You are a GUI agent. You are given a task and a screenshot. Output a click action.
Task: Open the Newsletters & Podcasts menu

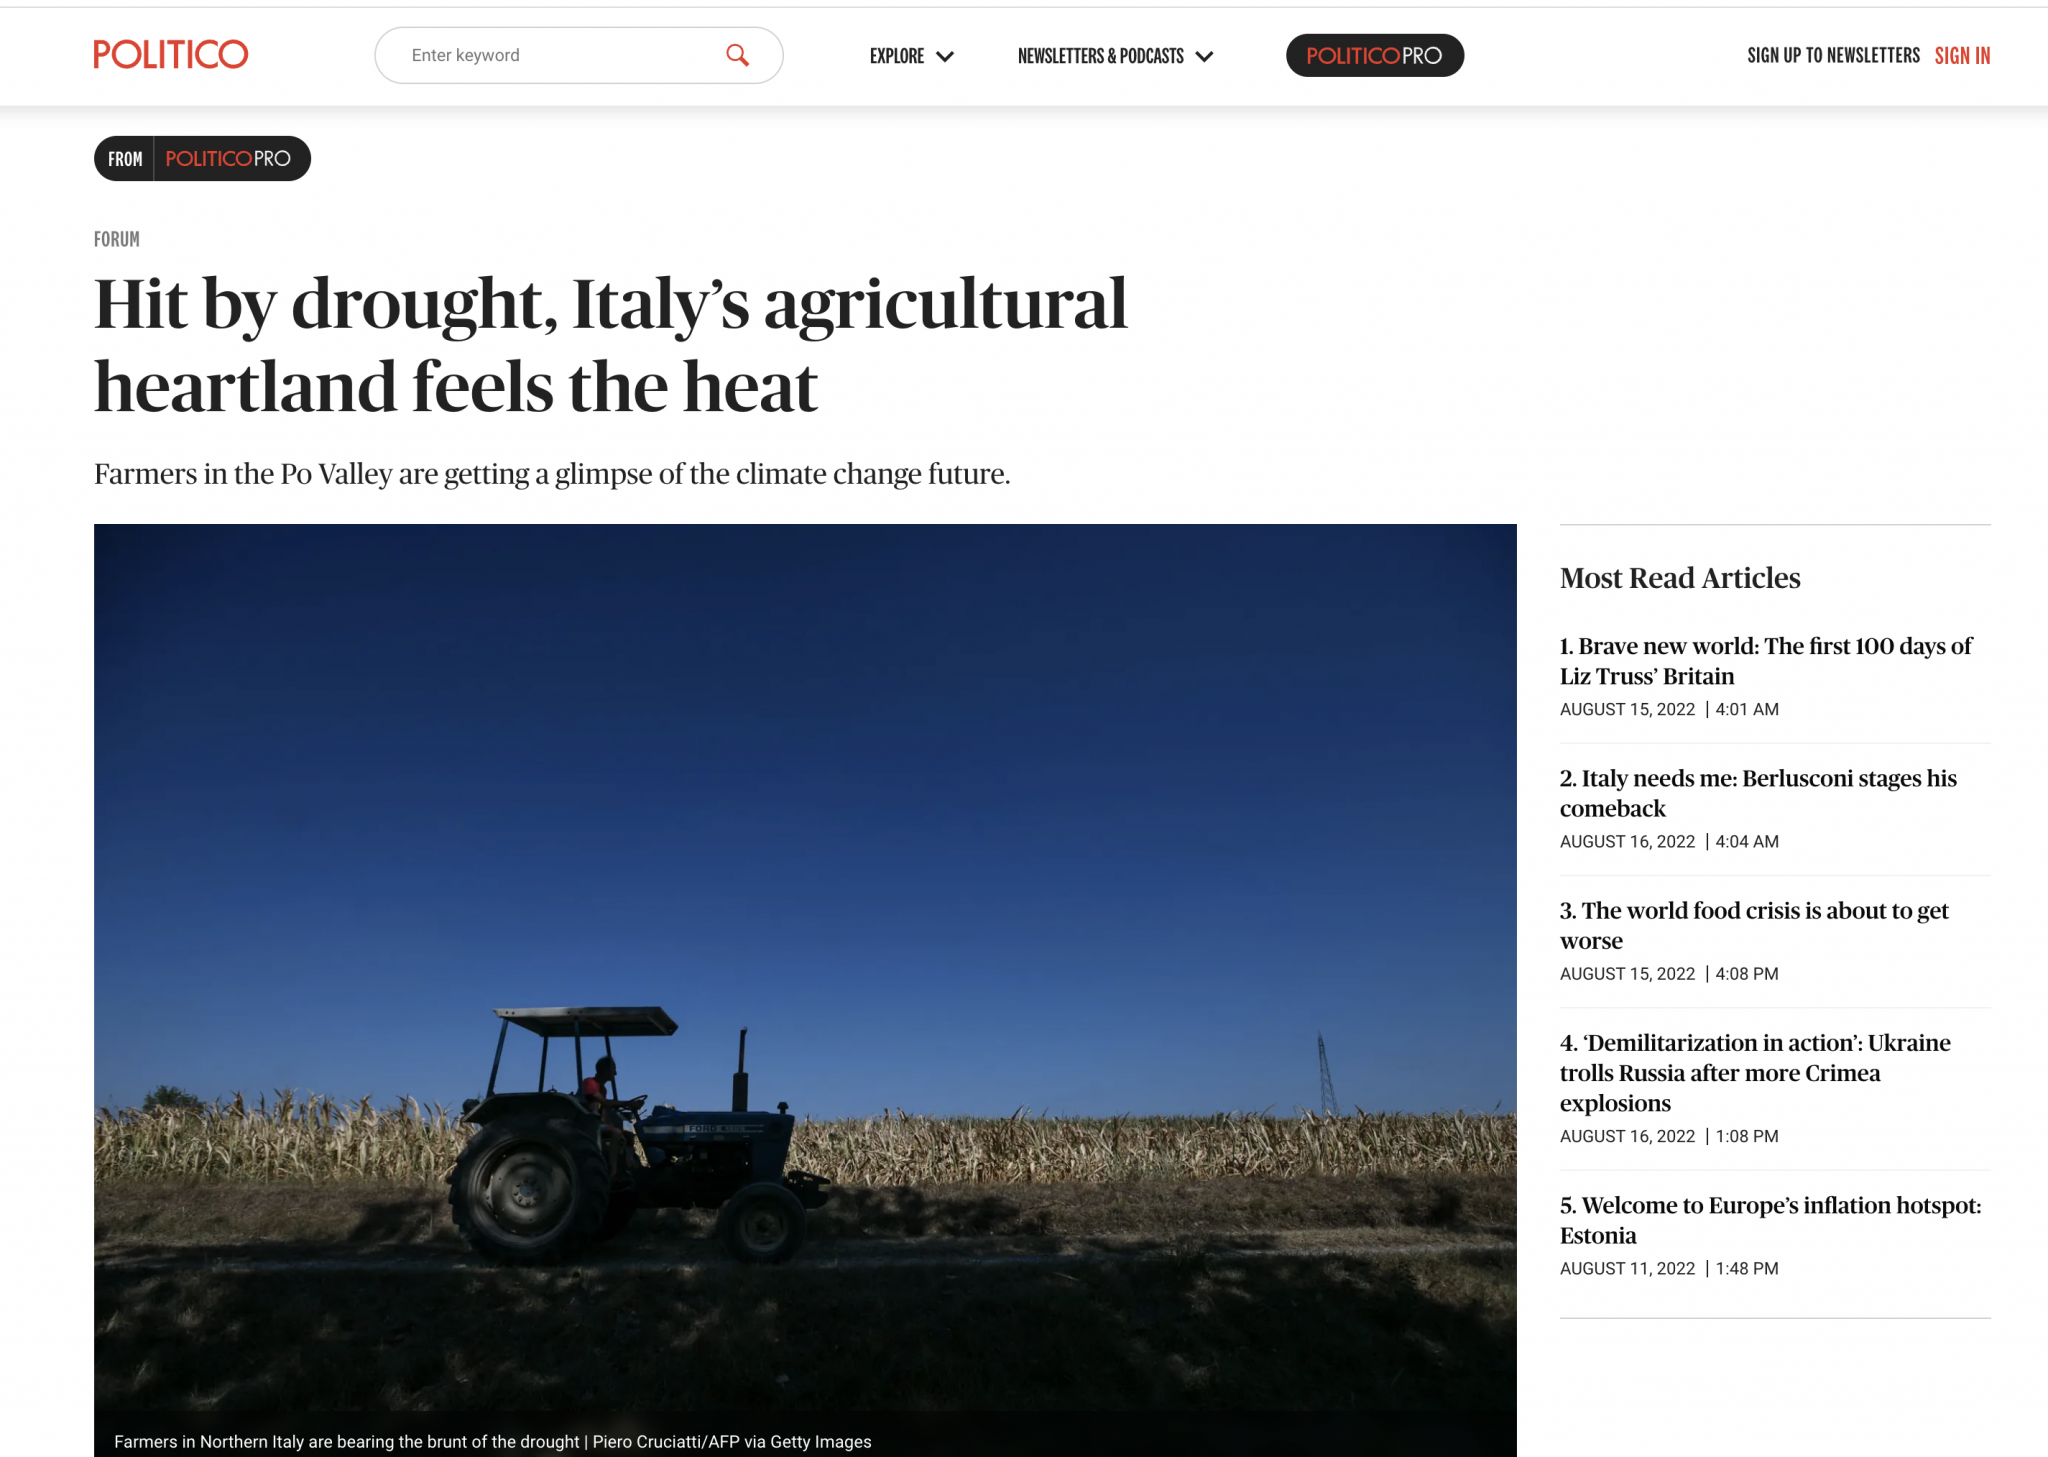[x=1100, y=56]
